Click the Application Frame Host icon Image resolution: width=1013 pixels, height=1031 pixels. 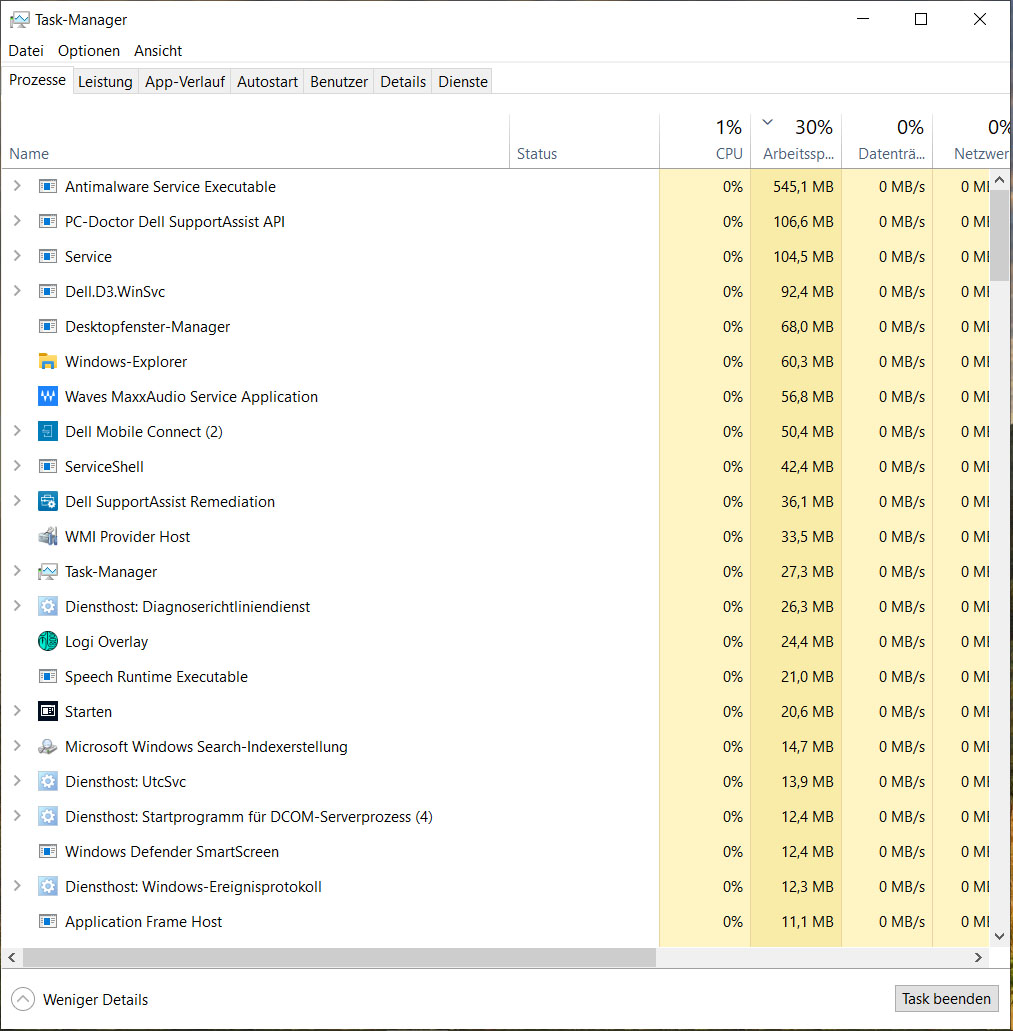pos(47,921)
